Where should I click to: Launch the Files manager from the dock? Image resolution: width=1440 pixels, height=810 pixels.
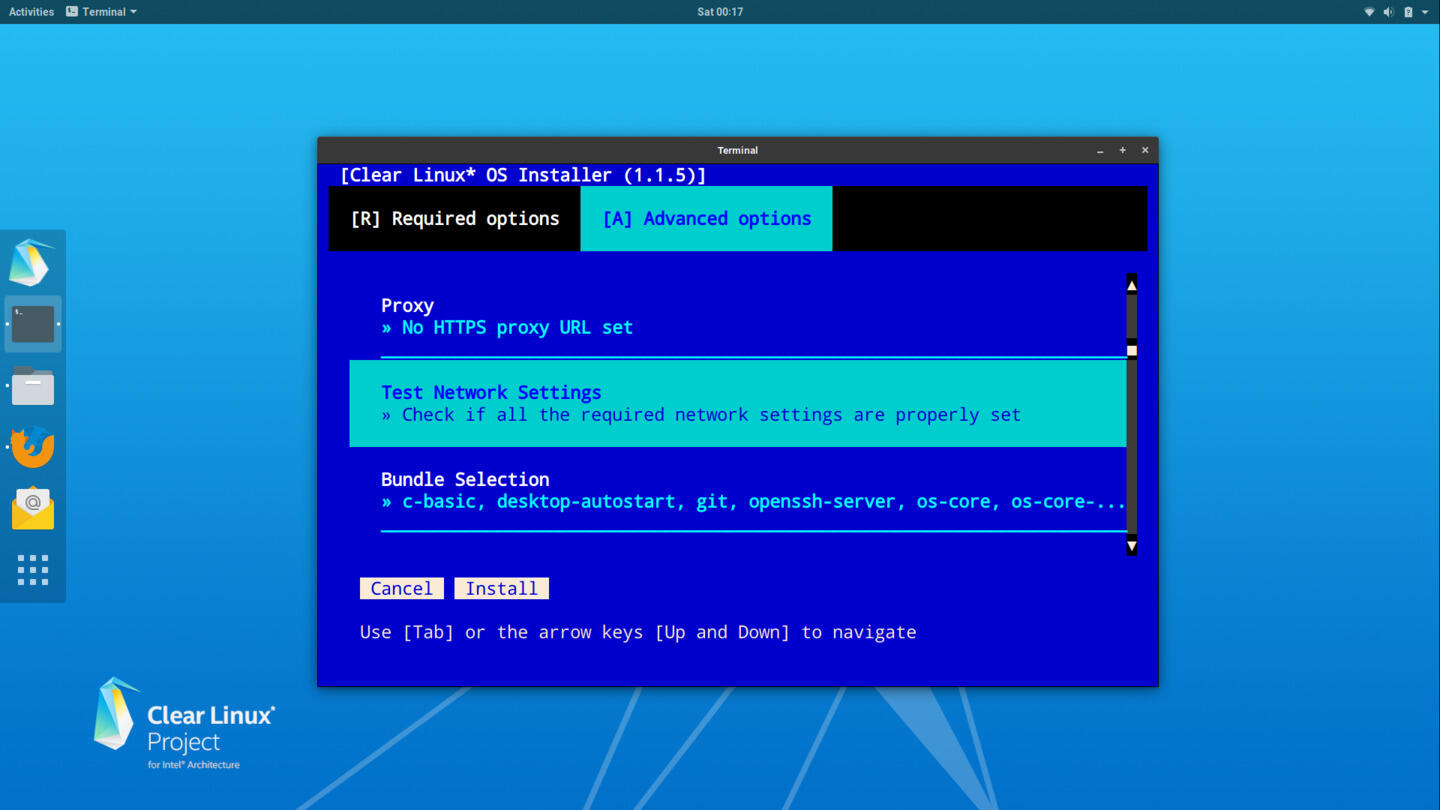click(x=33, y=385)
